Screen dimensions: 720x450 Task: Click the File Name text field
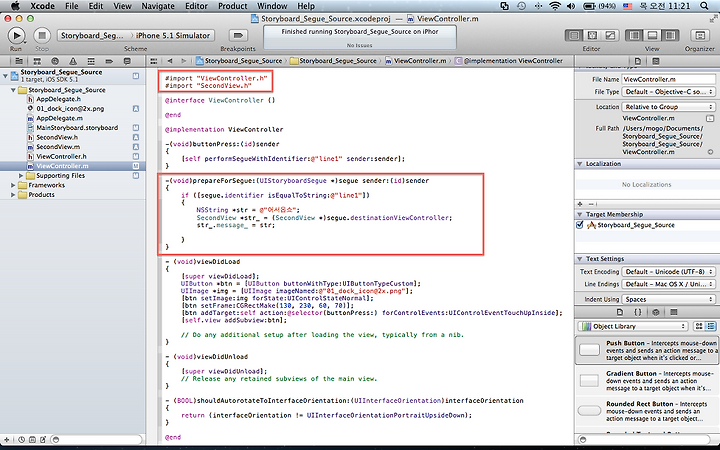[668, 79]
